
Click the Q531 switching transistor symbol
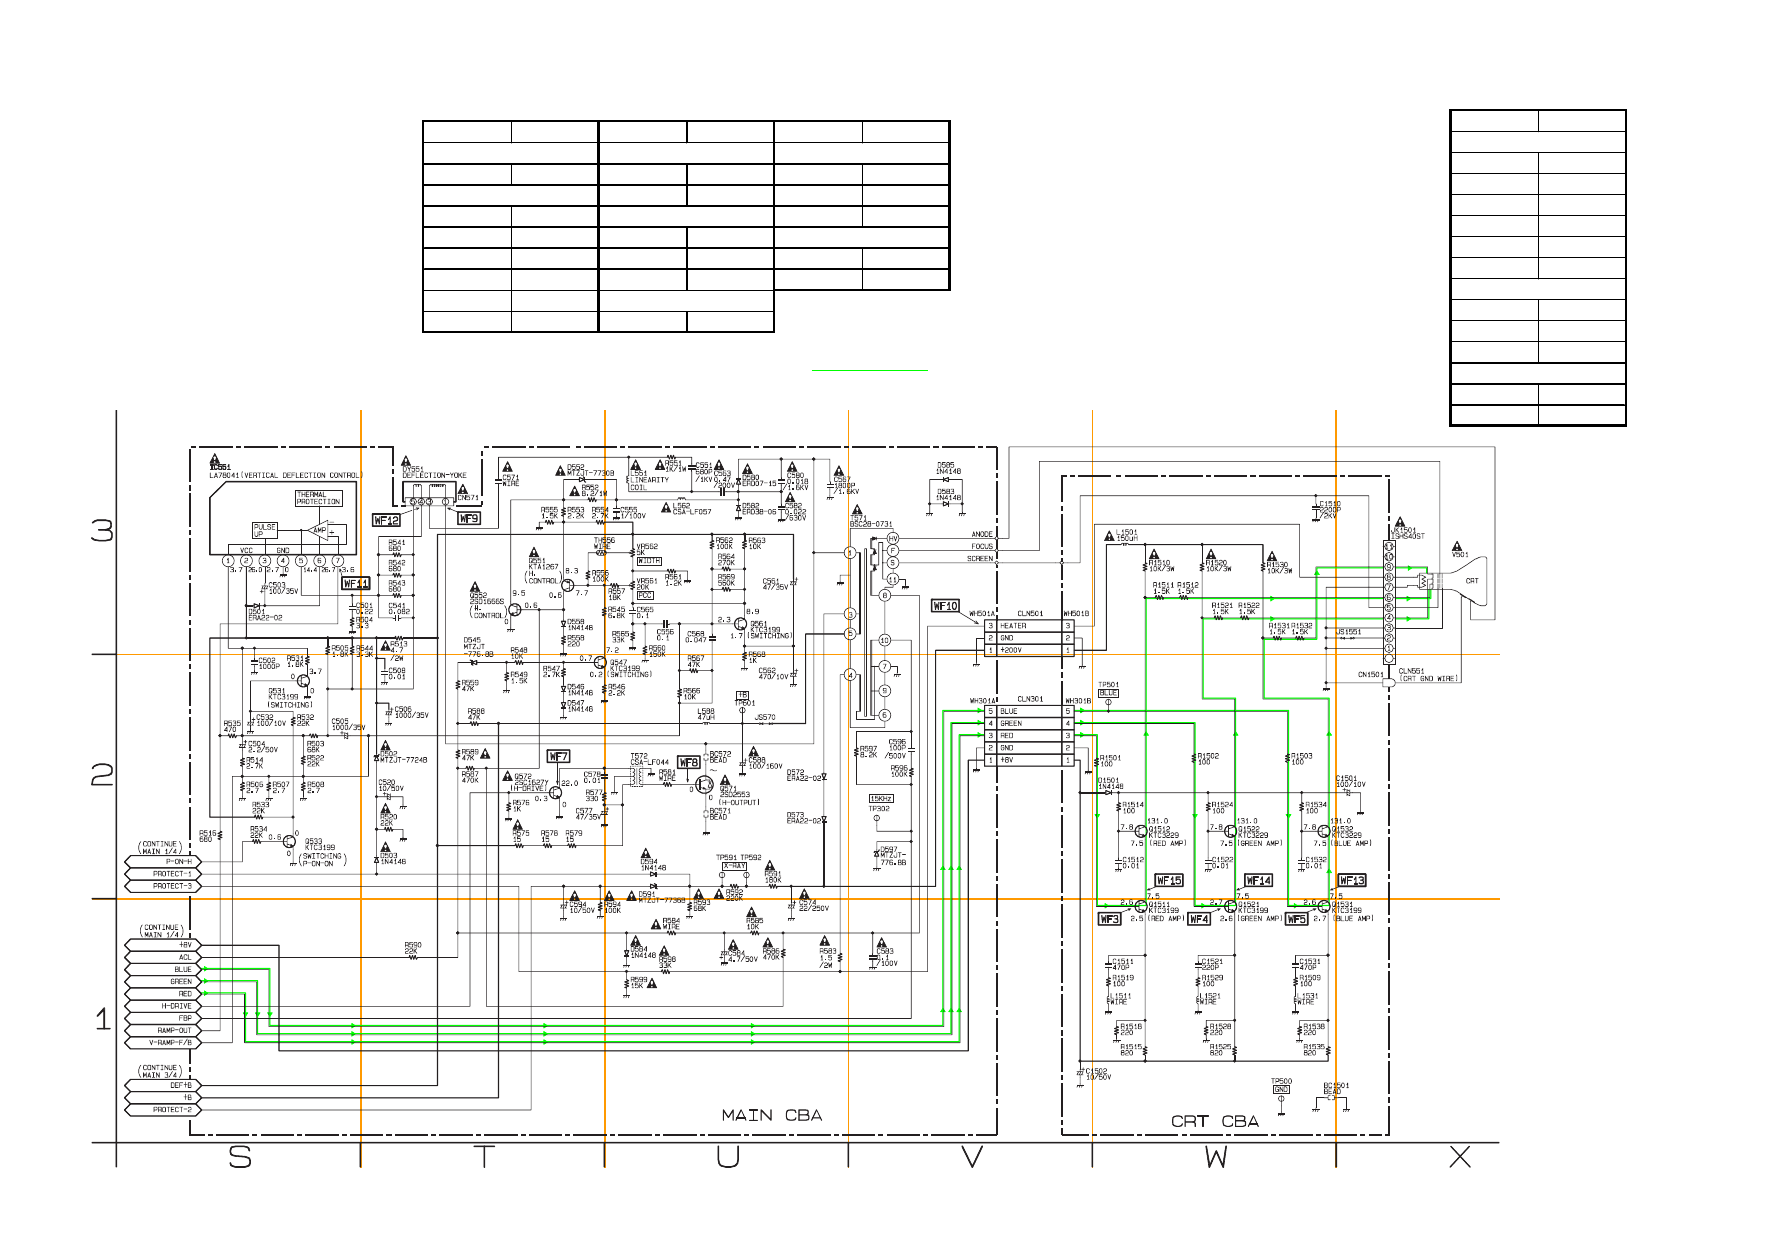point(303,681)
